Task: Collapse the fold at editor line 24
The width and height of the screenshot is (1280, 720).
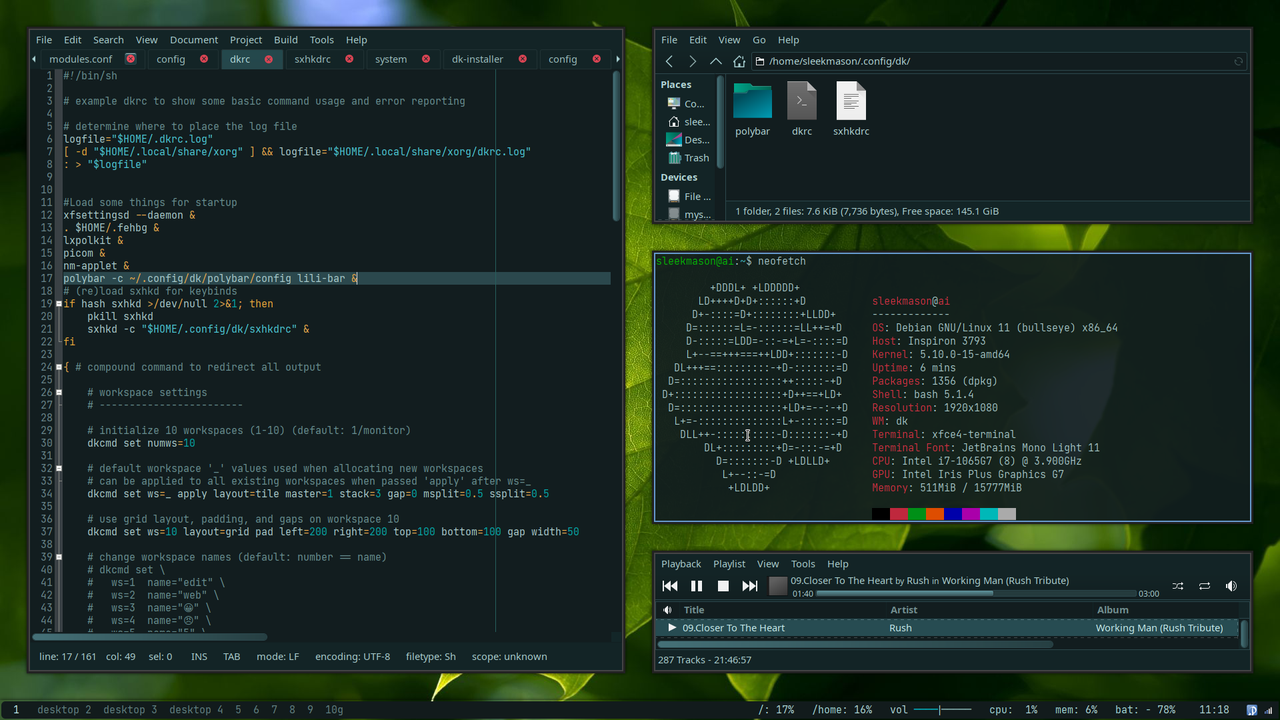Action: 59,367
